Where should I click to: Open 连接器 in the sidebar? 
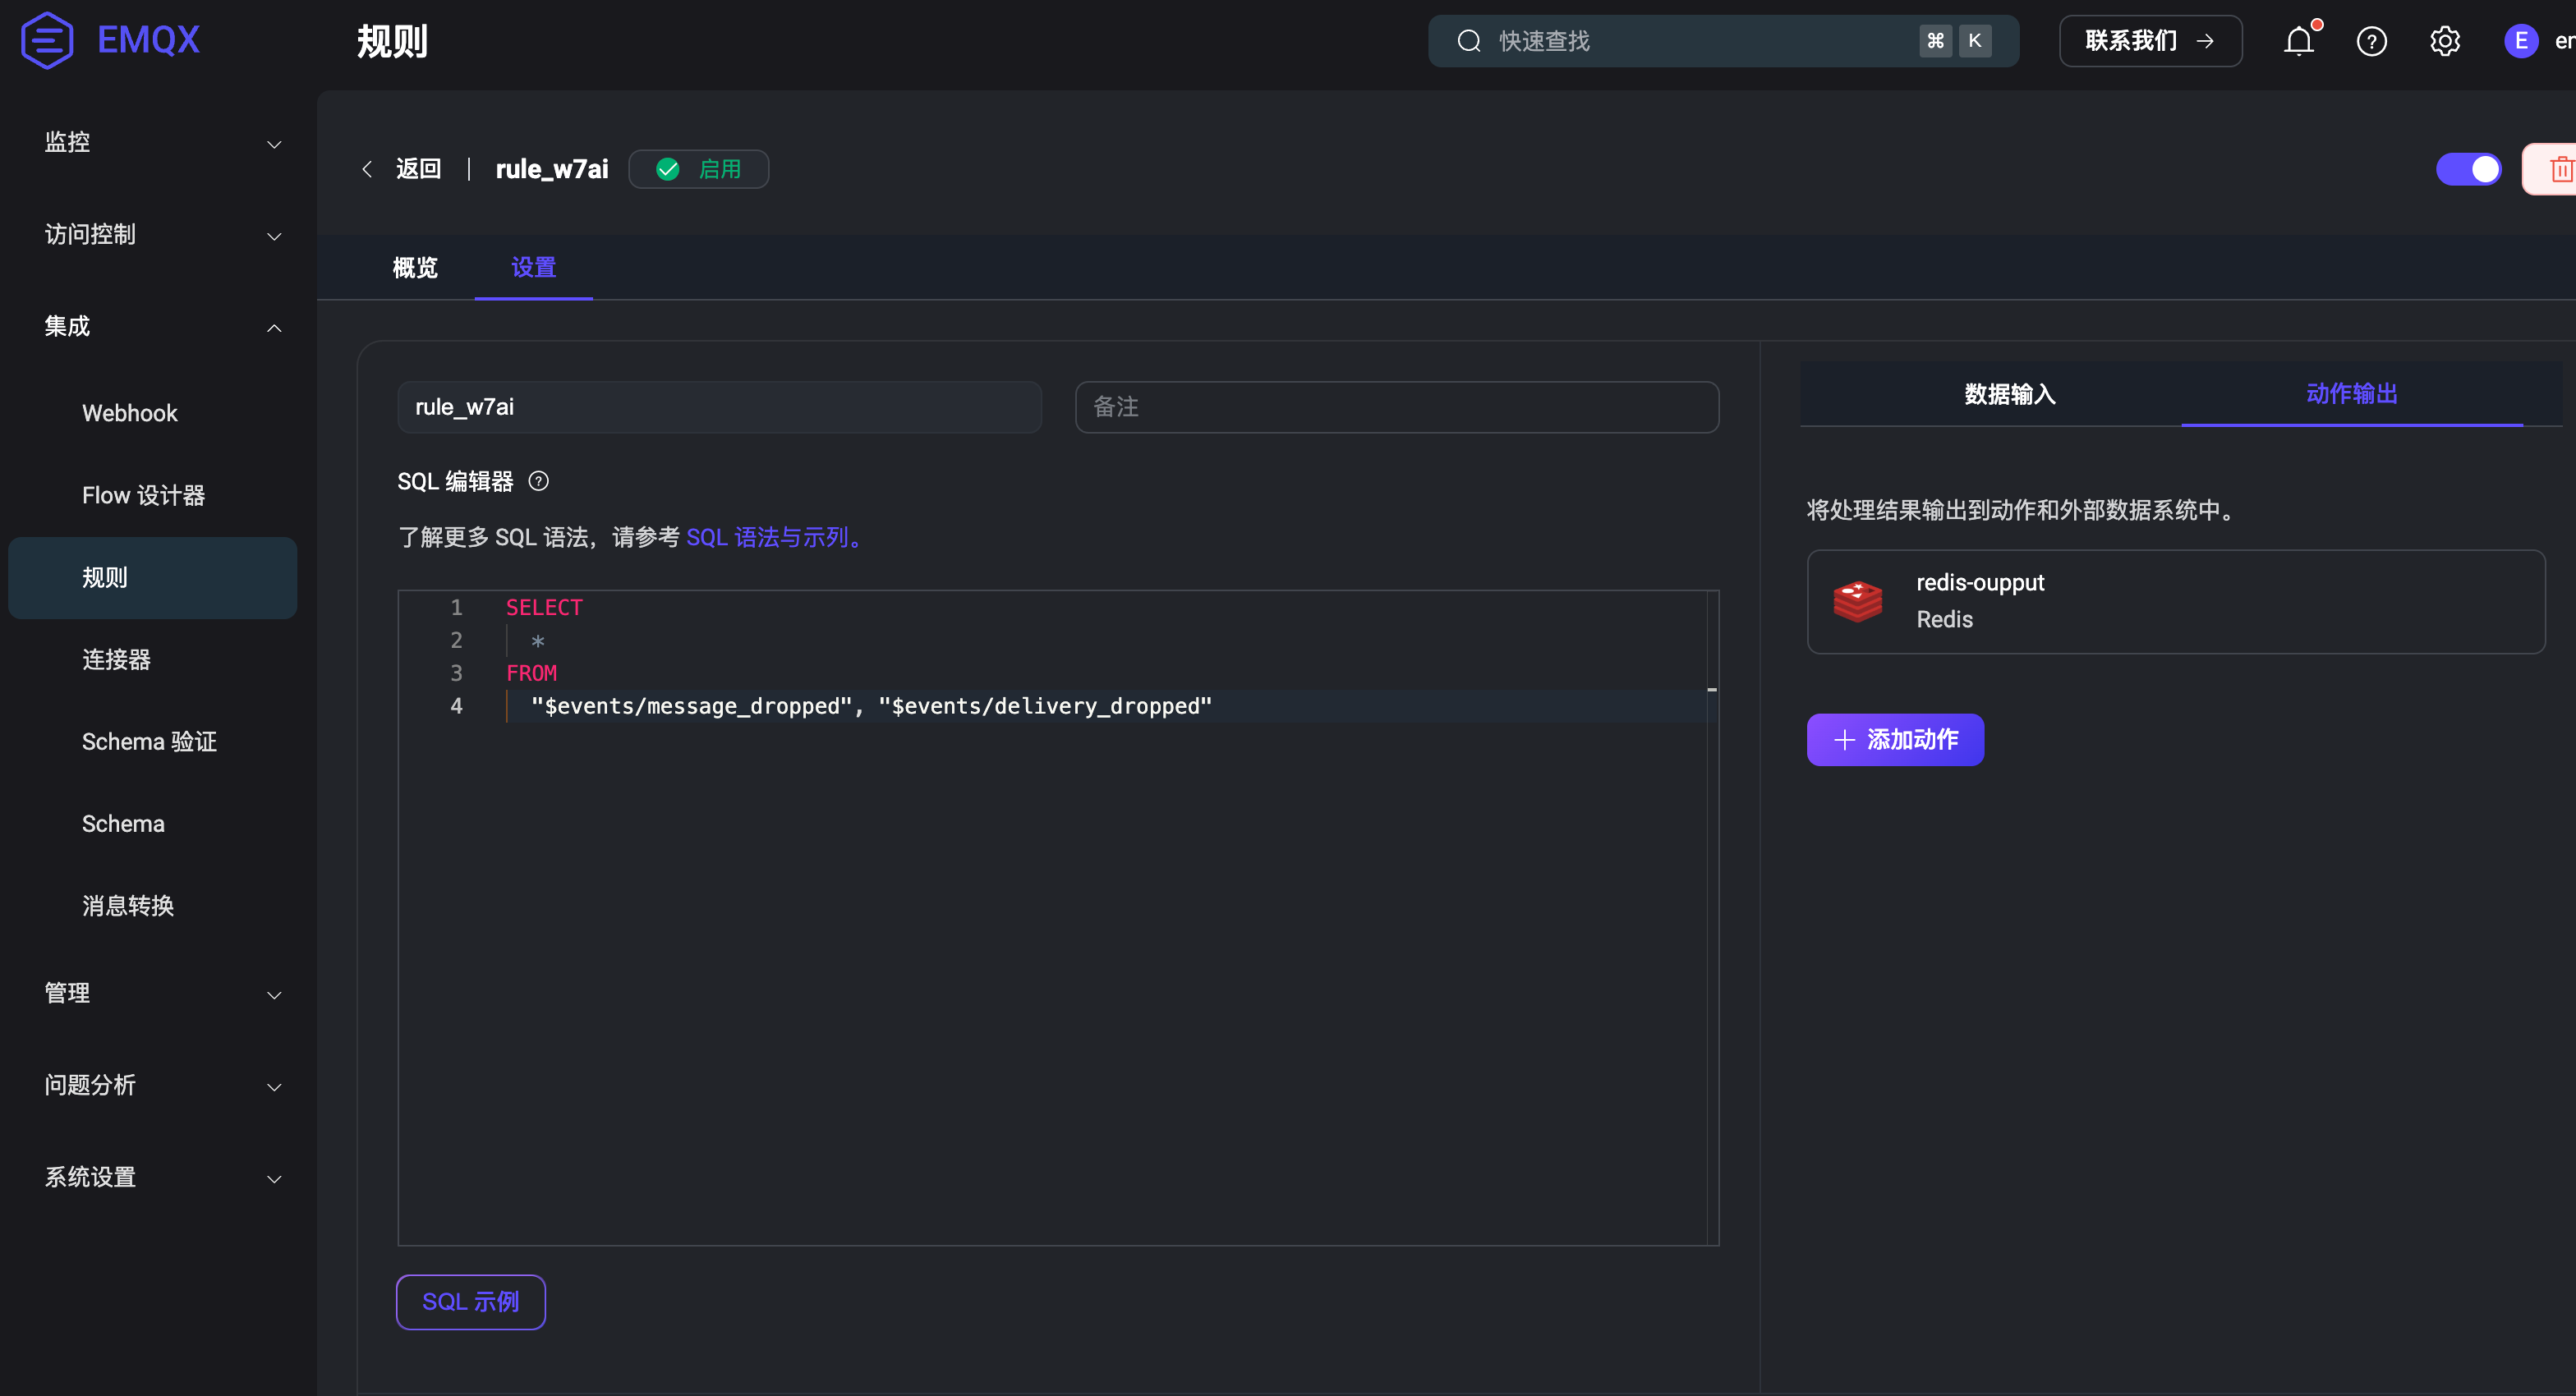[152, 660]
